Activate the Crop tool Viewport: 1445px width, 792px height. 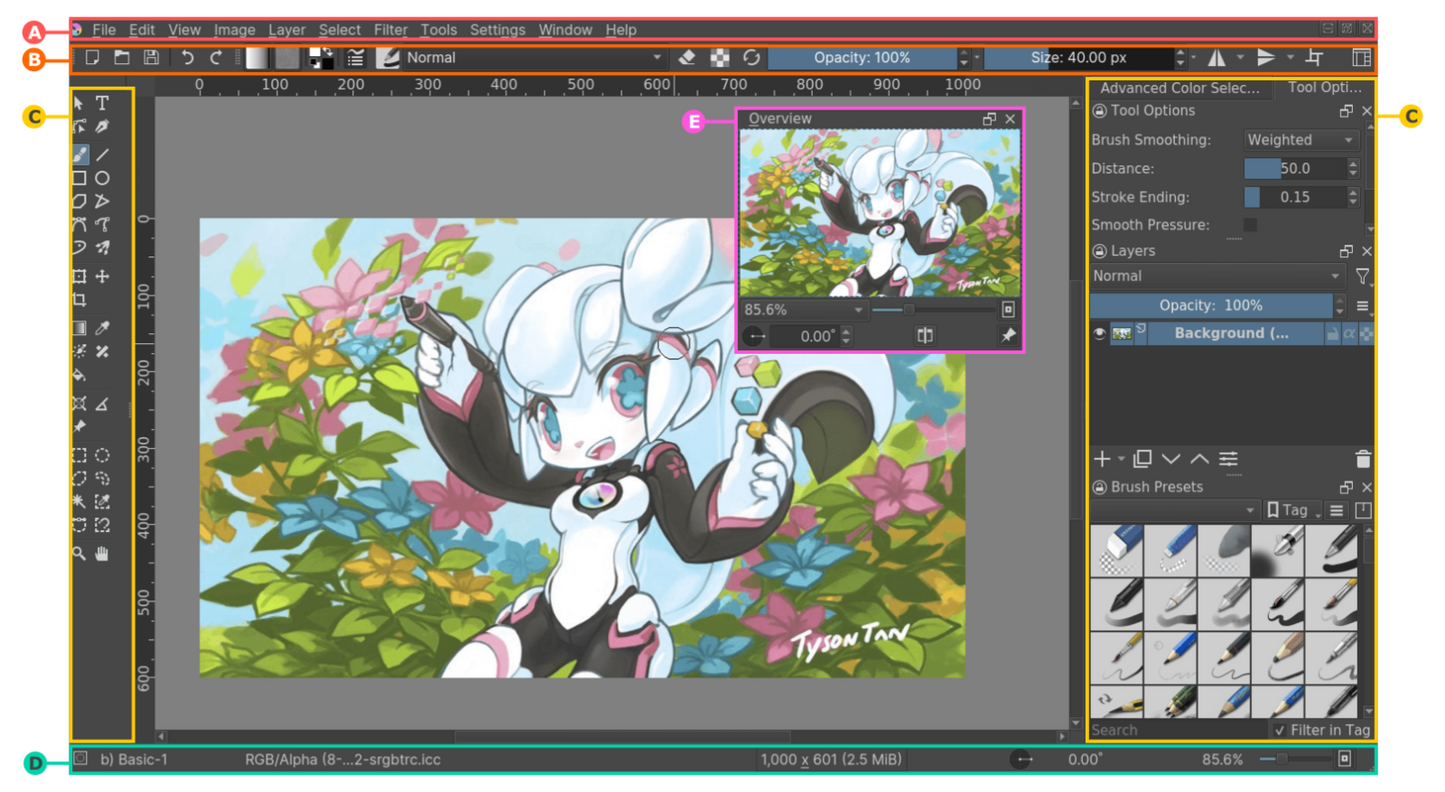click(x=80, y=300)
